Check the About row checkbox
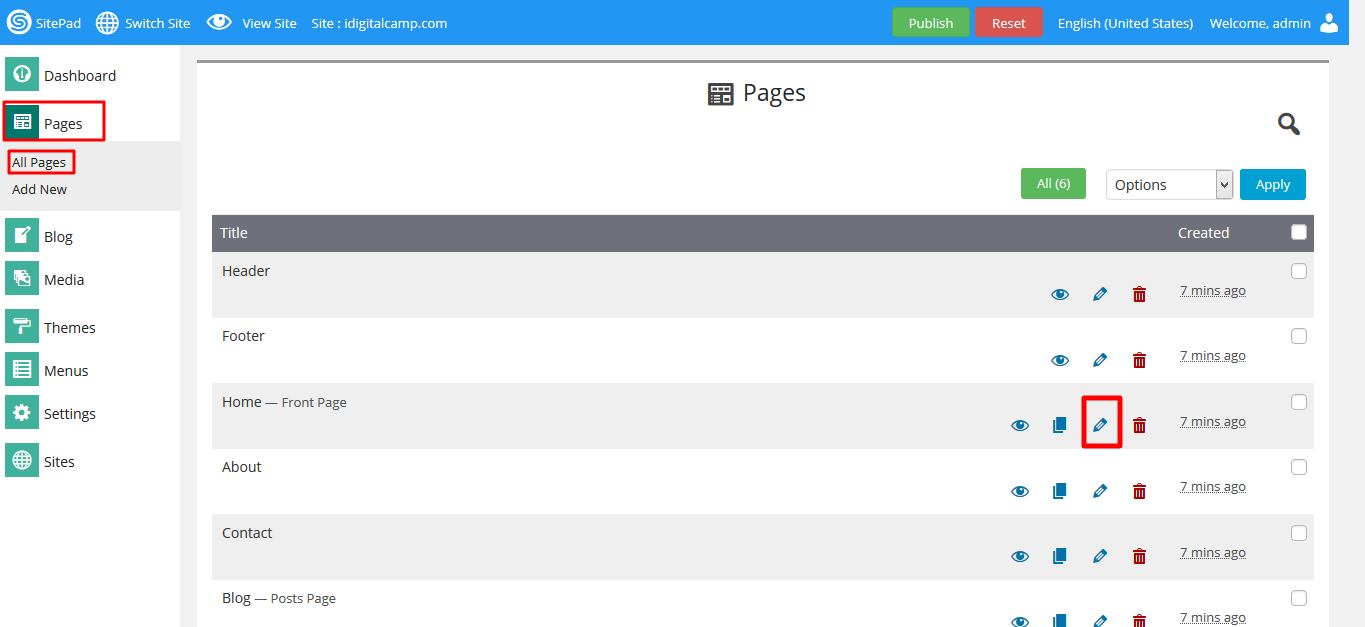The image size is (1365, 627). 1299,467
